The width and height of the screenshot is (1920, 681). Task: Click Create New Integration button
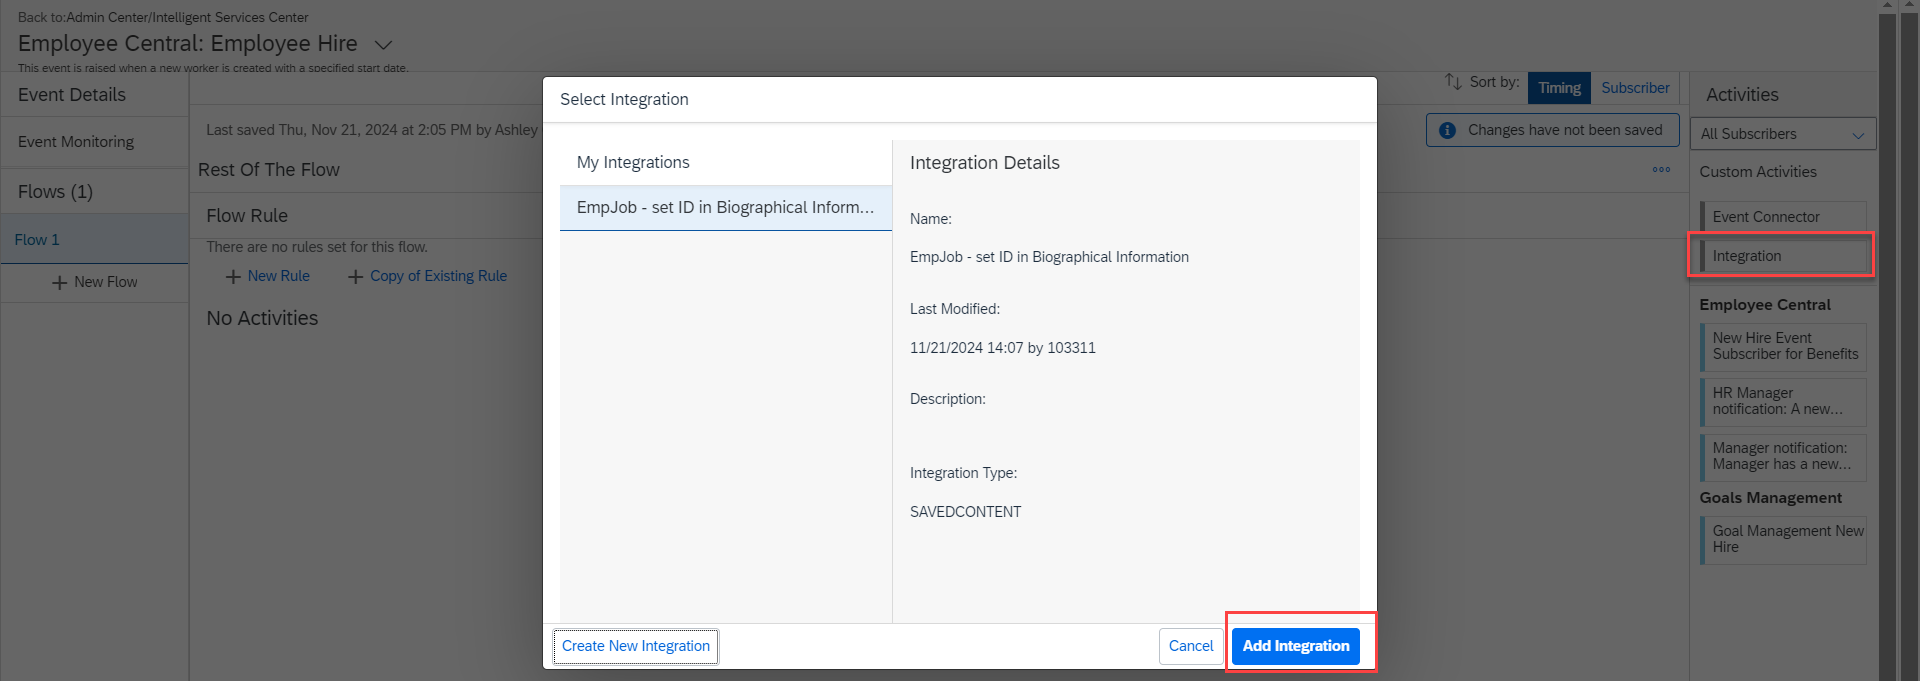pos(636,646)
